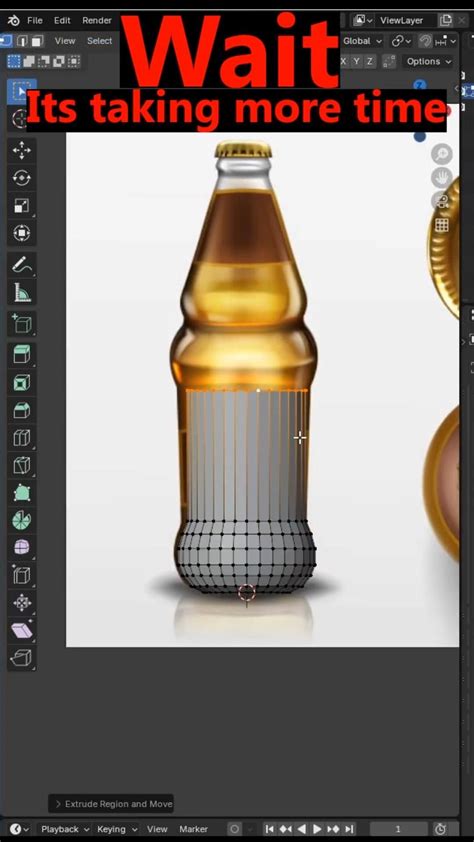This screenshot has height=842, width=474.
Task: Select the Edge Slide tool
Action: (x=21, y=575)
